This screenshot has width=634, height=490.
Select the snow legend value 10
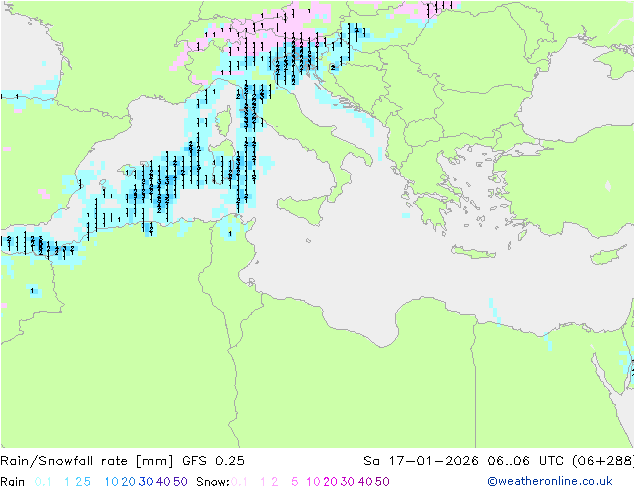[313, 482]
